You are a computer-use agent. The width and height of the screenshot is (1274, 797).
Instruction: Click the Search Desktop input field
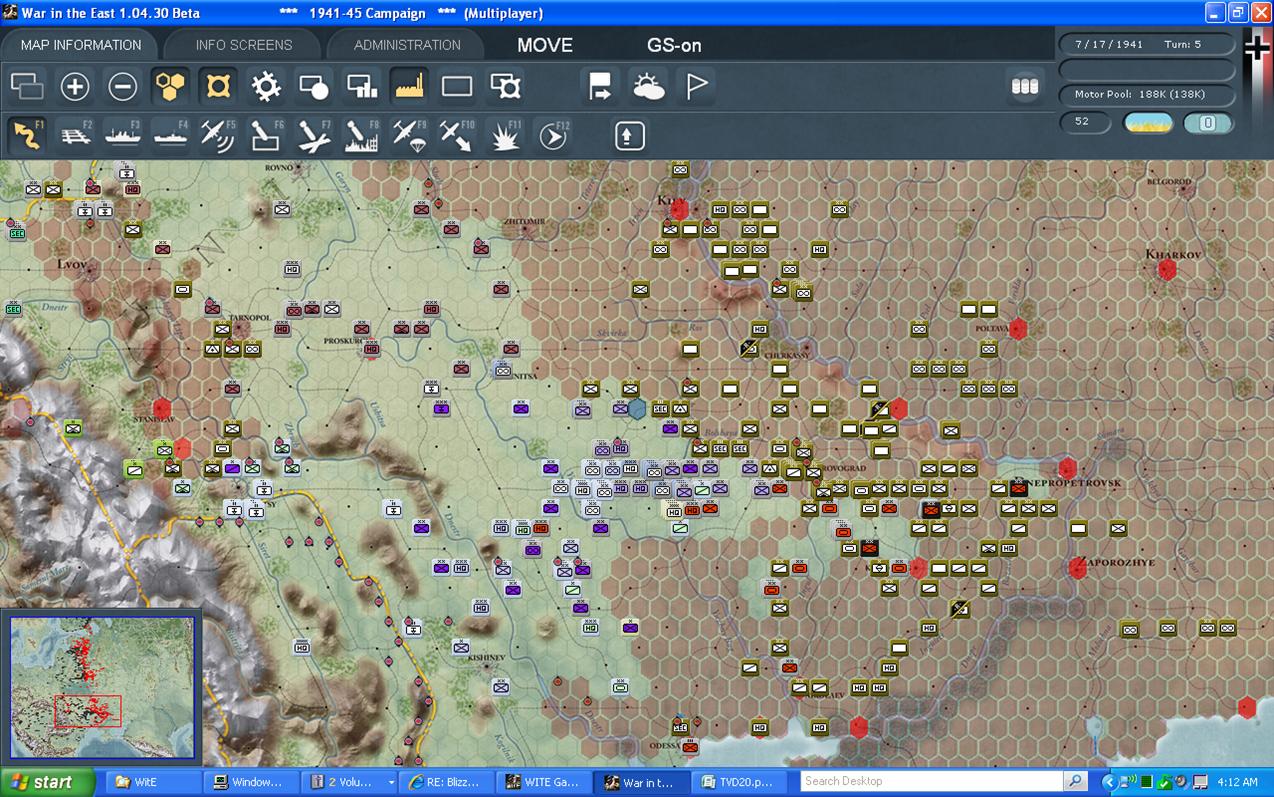932,781
